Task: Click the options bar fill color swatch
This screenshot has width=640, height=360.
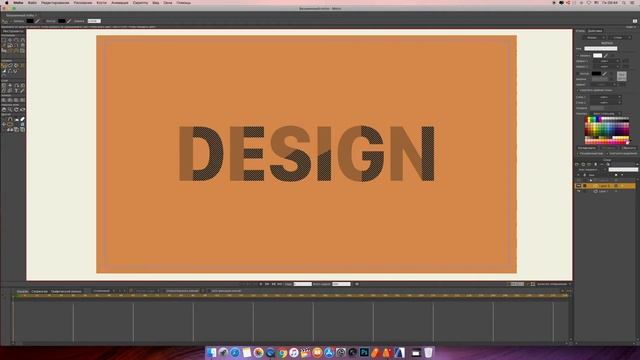Action: tap(30, 21)
